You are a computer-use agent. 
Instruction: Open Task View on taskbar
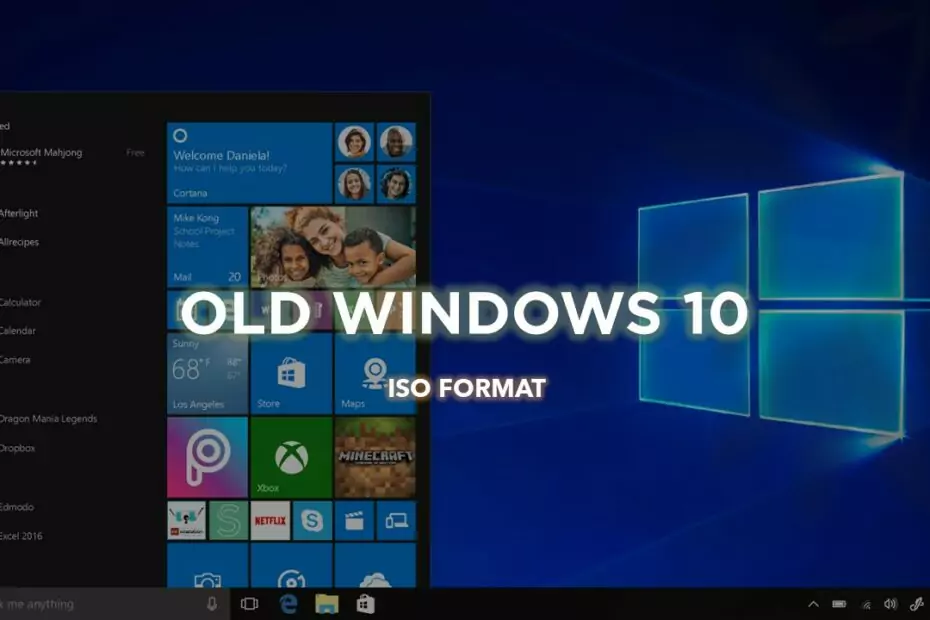(250, 604)
